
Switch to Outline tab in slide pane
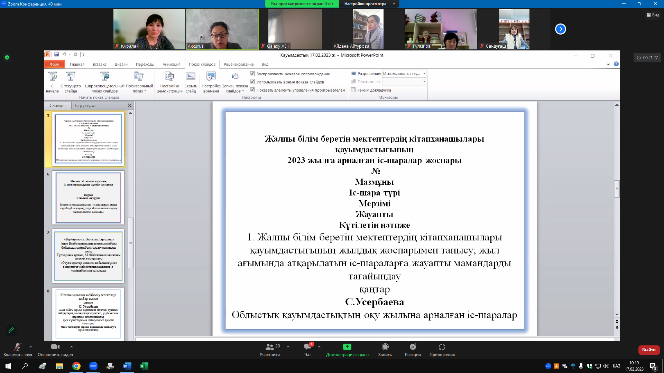coord(85,106)
